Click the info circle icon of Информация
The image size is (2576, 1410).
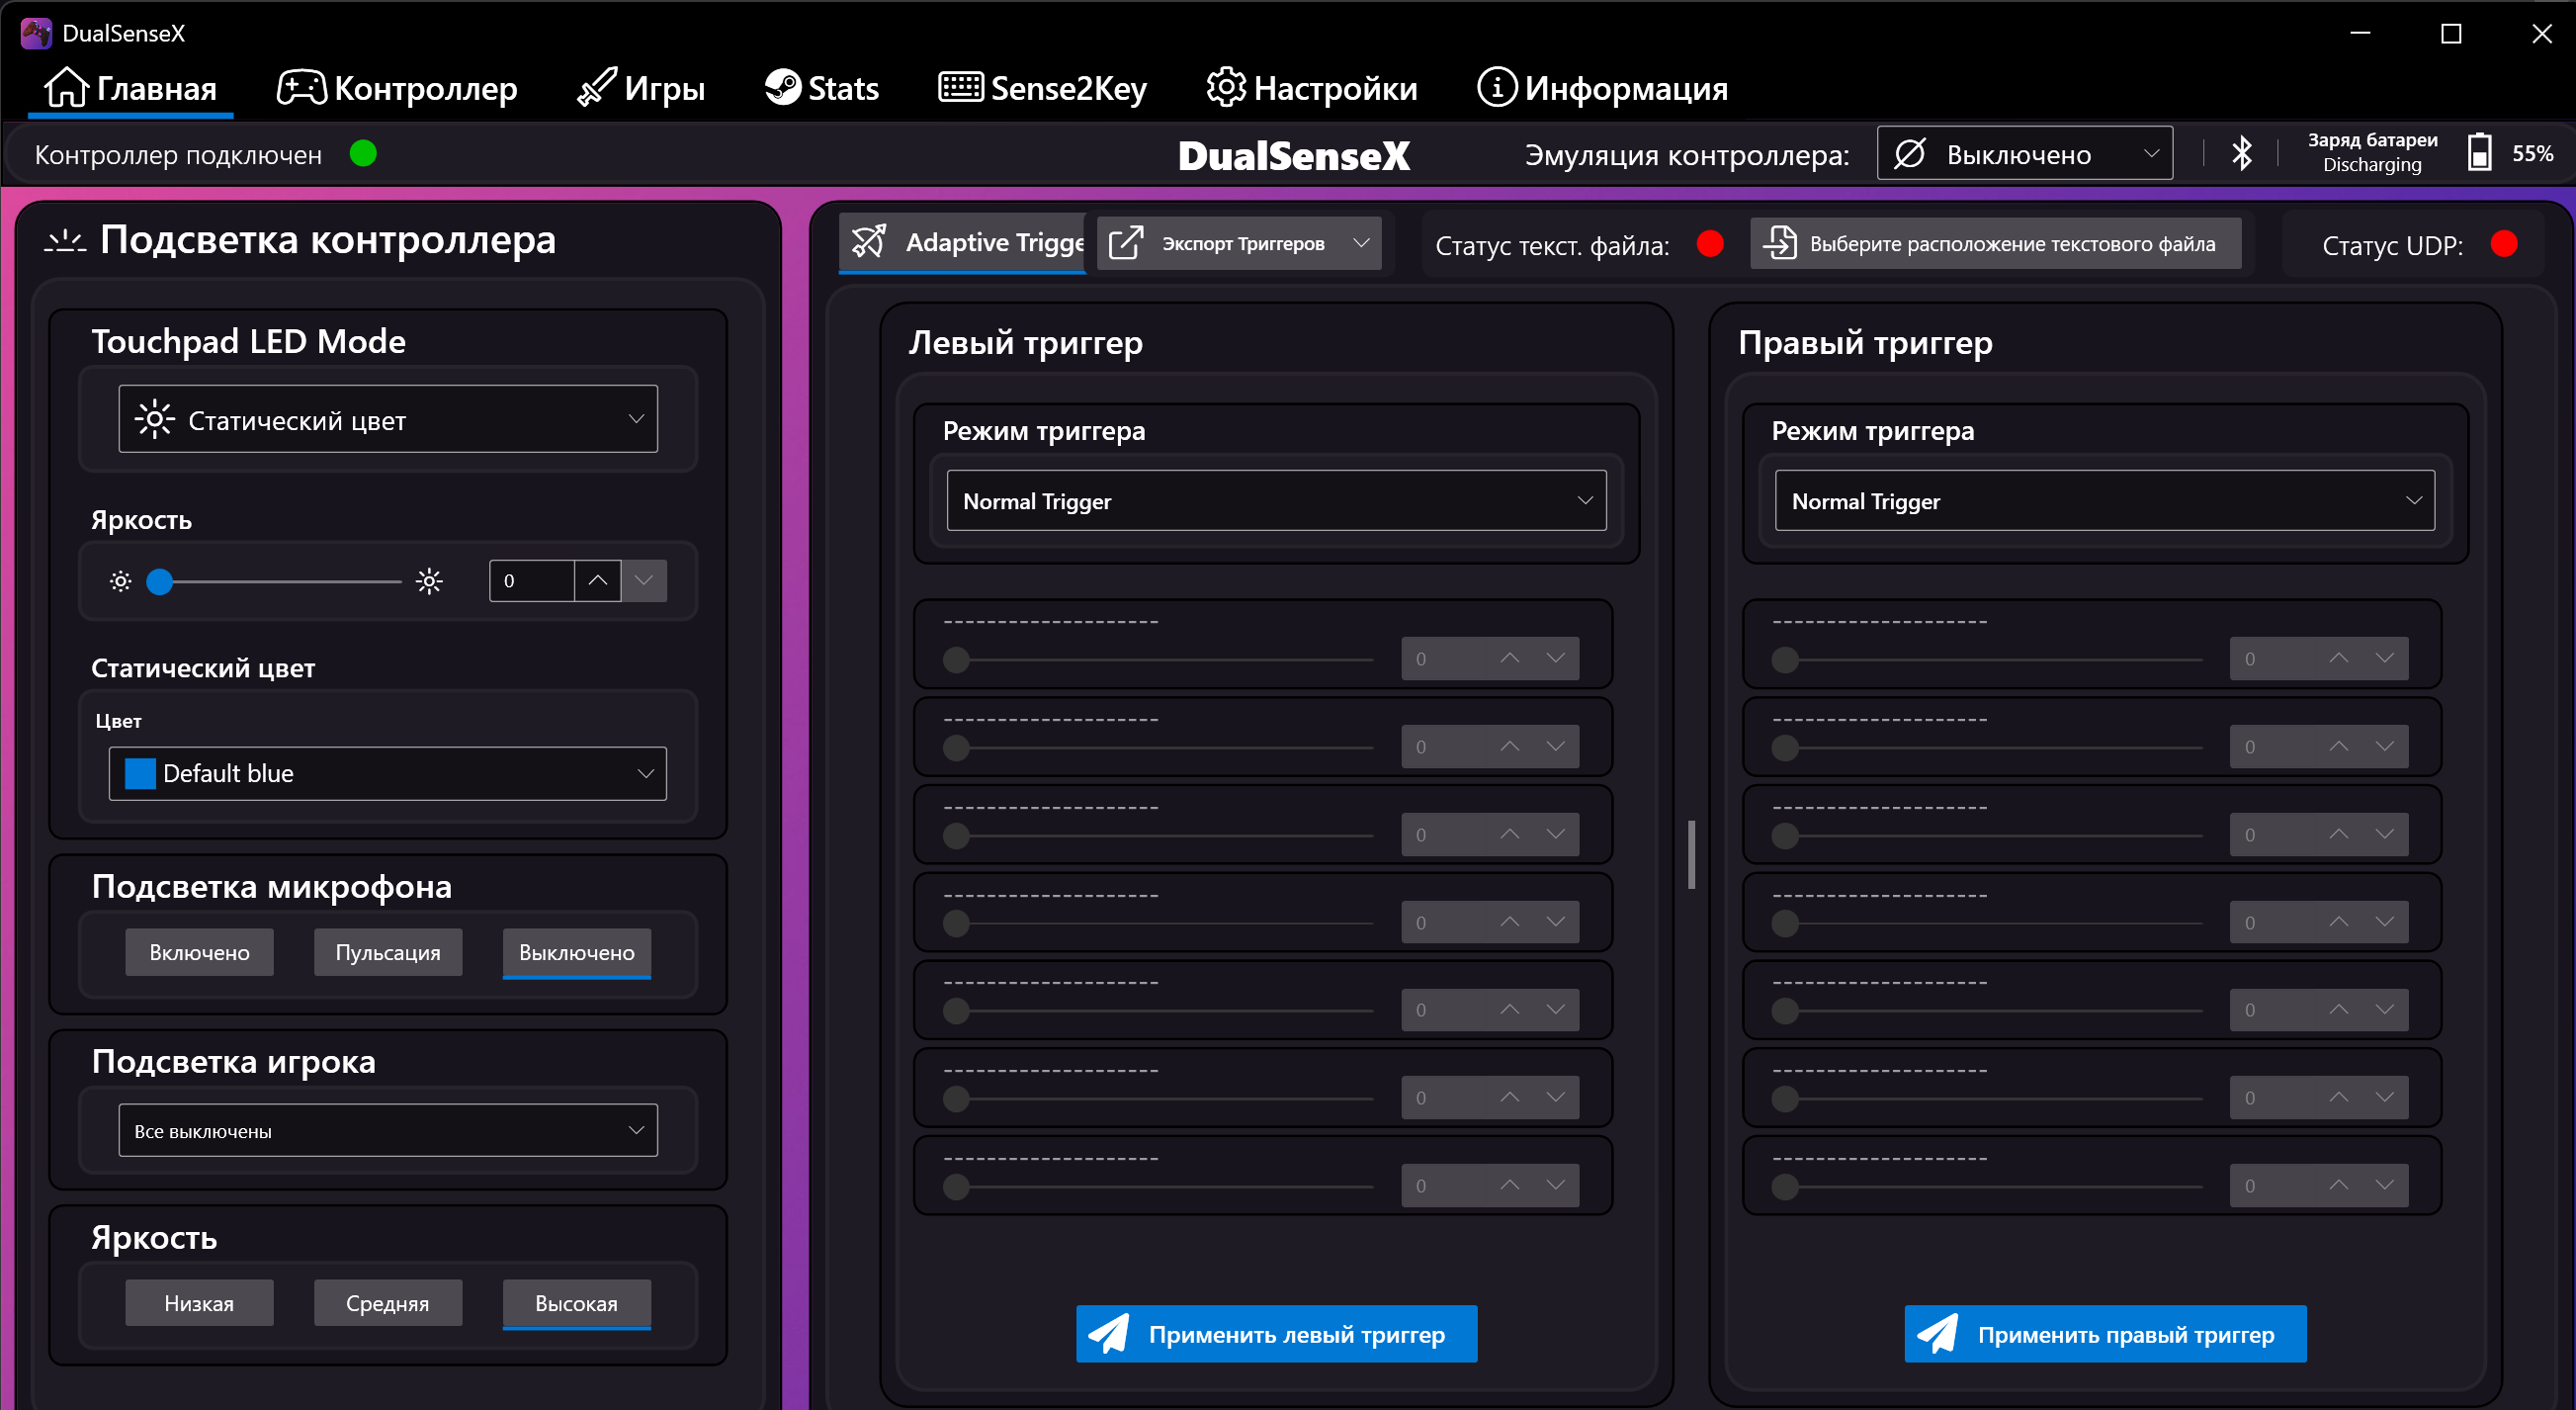pyautogui.click(x=1496, y=87)
